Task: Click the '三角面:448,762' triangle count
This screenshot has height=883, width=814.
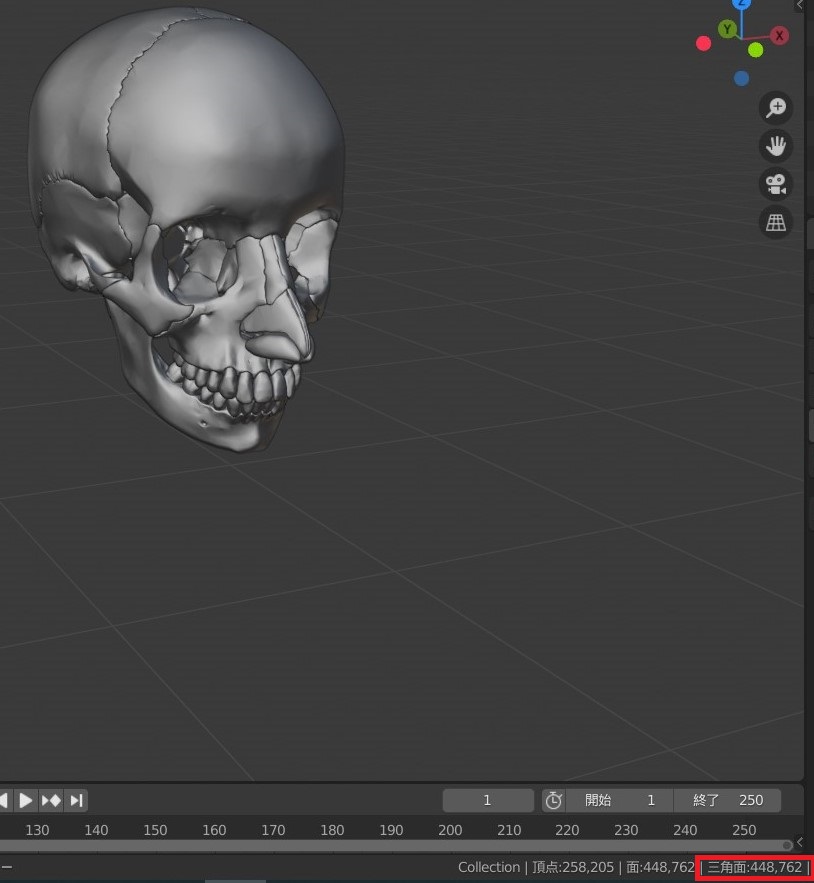Action: click(754, 867)
